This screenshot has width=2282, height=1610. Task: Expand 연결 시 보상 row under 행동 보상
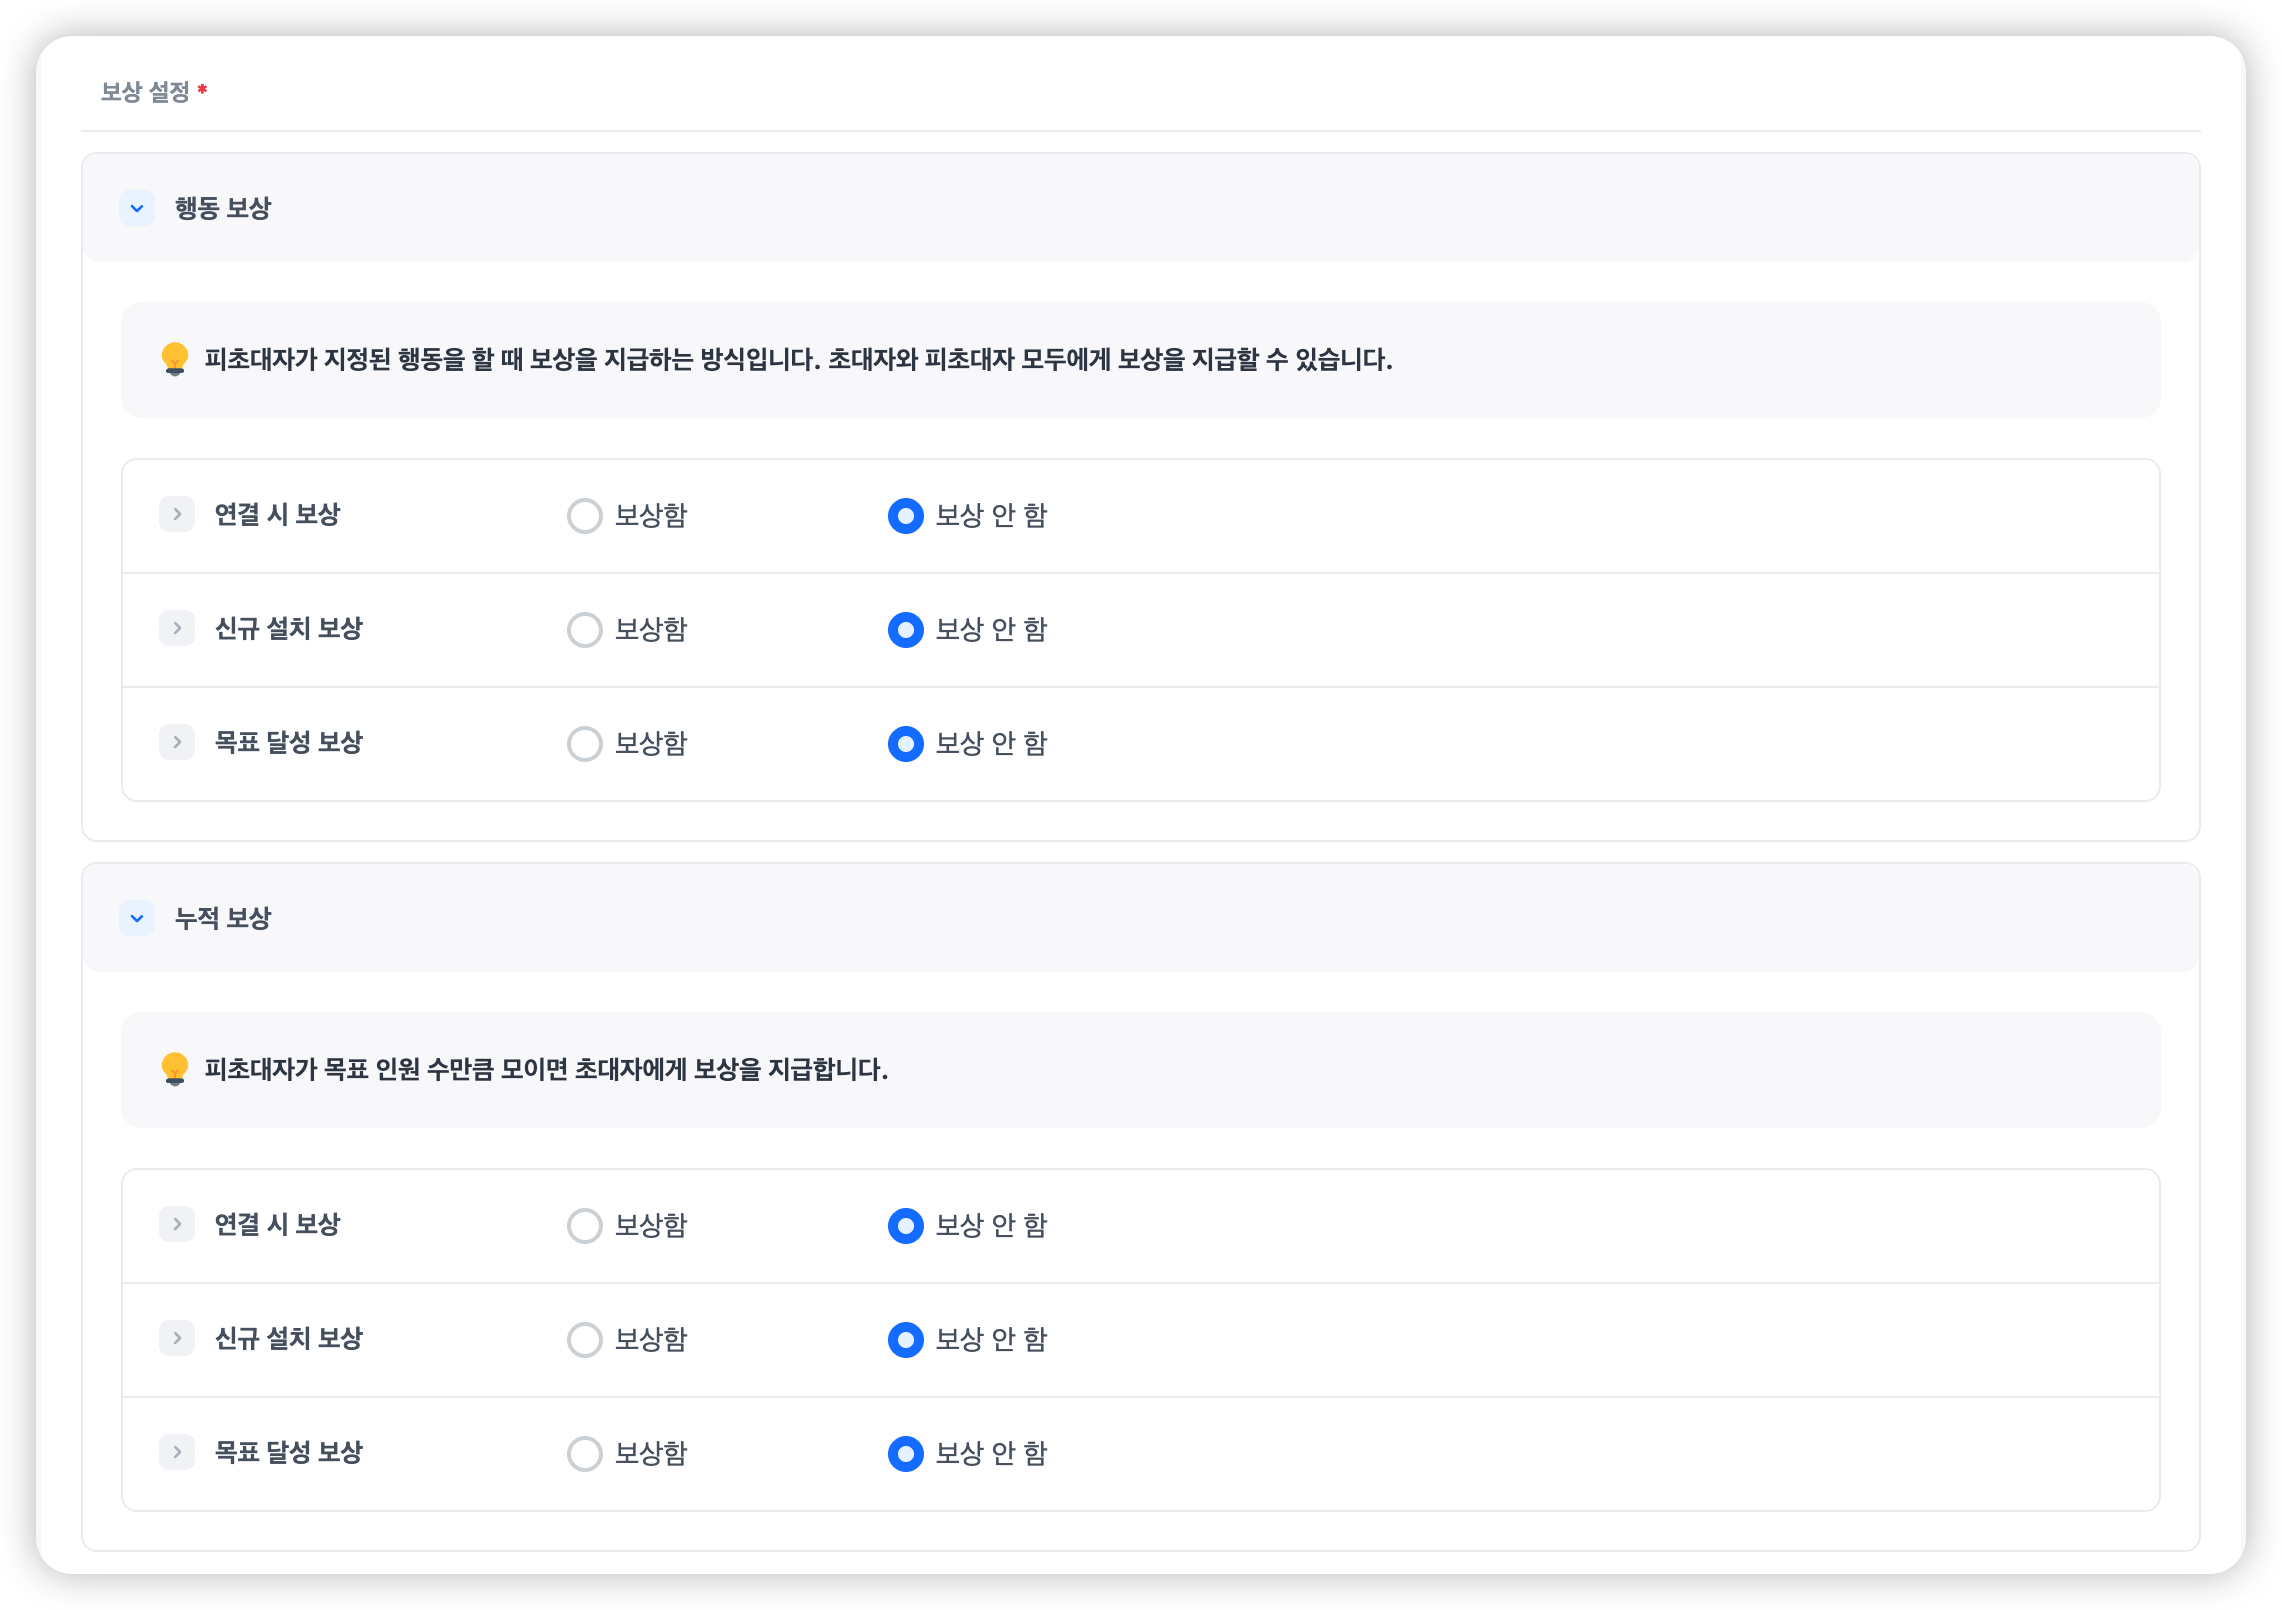tap(177, 514)
